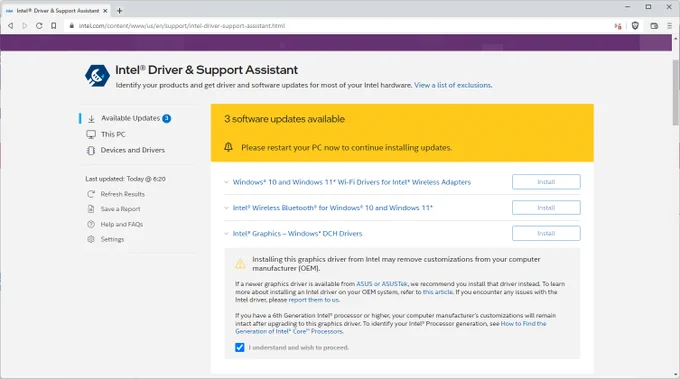Click the Help and FAQs question icon
This screenshot has height=379, width=680.
click(x=91, y=224)
